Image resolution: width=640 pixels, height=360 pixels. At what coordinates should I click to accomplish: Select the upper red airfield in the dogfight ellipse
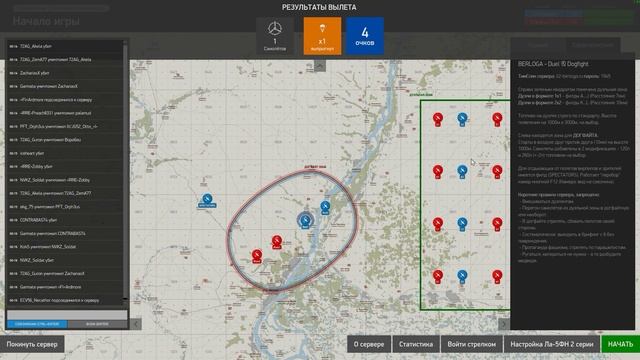pos(277,242)
